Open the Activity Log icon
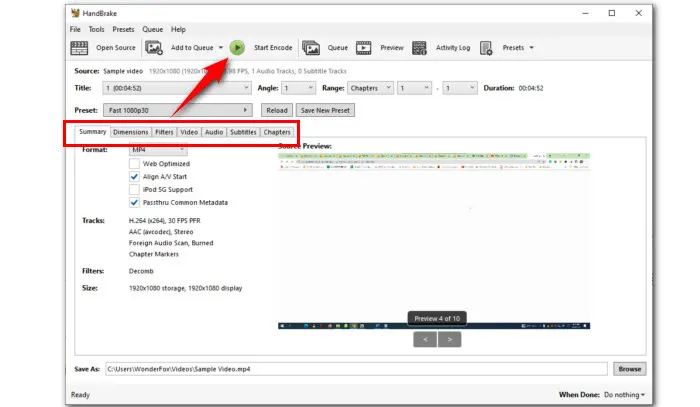700x407 pixels. coord(419,47)
